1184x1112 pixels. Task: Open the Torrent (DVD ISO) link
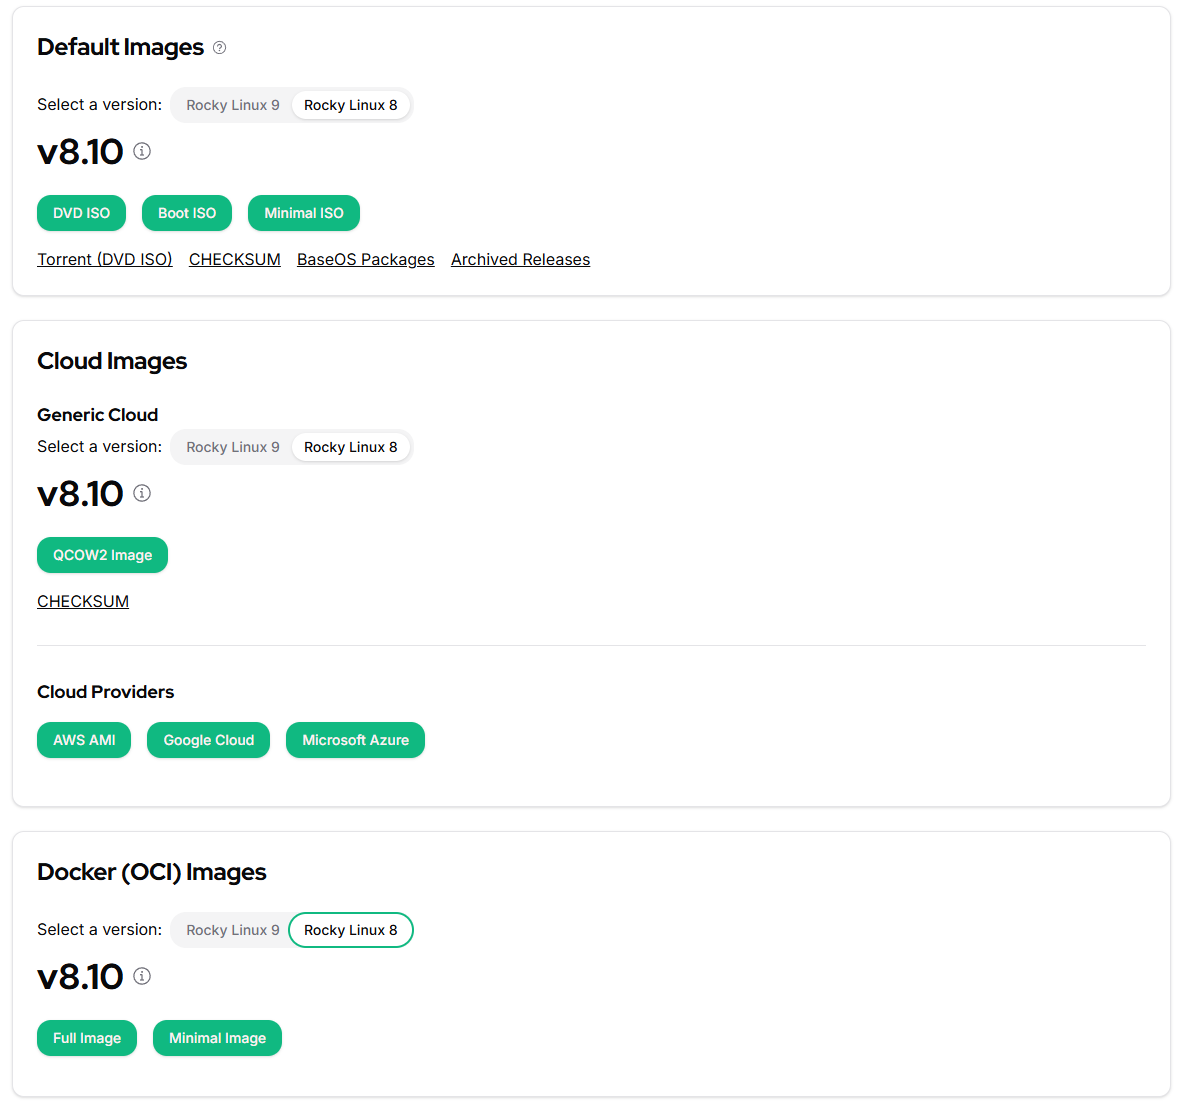pos(105,260)
